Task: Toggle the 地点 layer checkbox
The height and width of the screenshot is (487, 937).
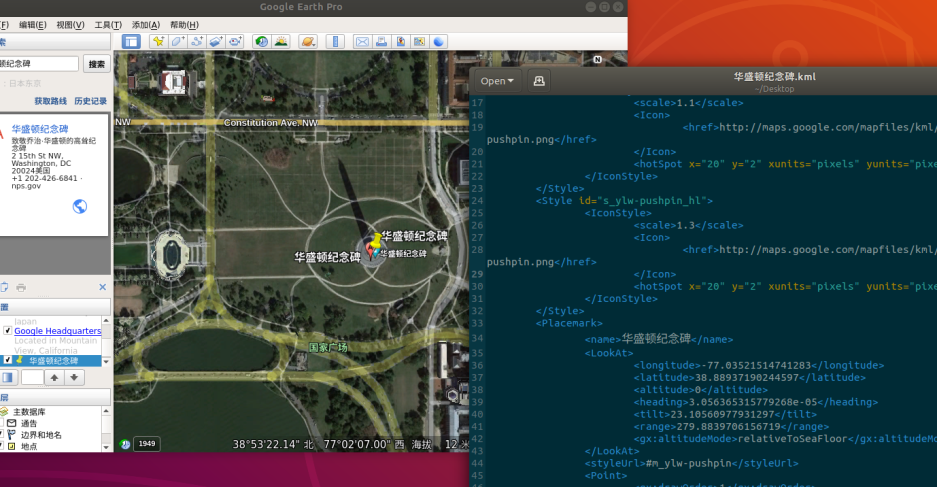Action: coord(1,446)
